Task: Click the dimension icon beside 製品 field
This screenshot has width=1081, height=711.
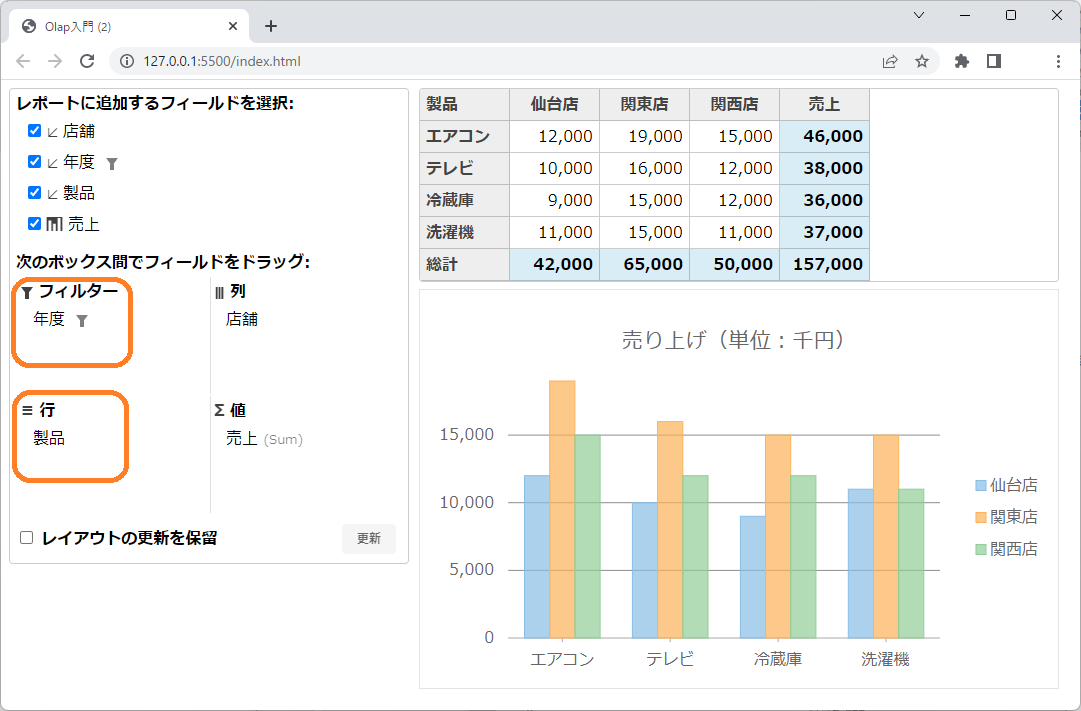Action: (52, 193)
